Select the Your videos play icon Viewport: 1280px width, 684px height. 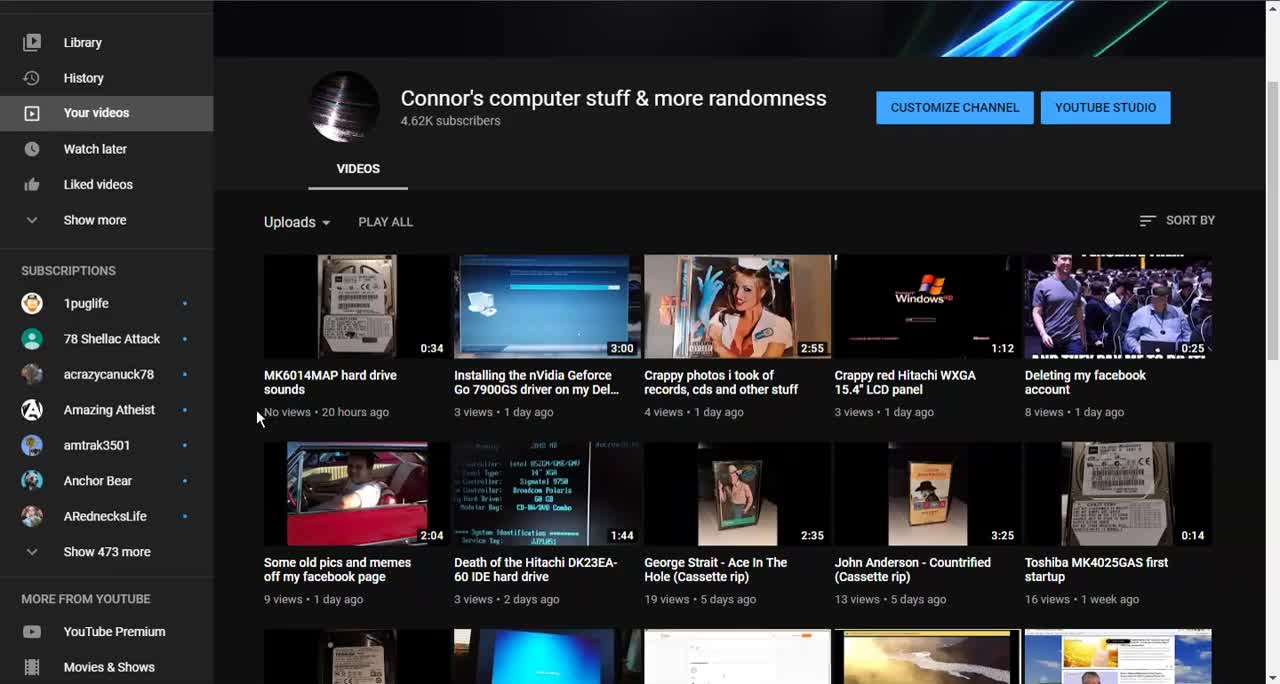point(32,113)
